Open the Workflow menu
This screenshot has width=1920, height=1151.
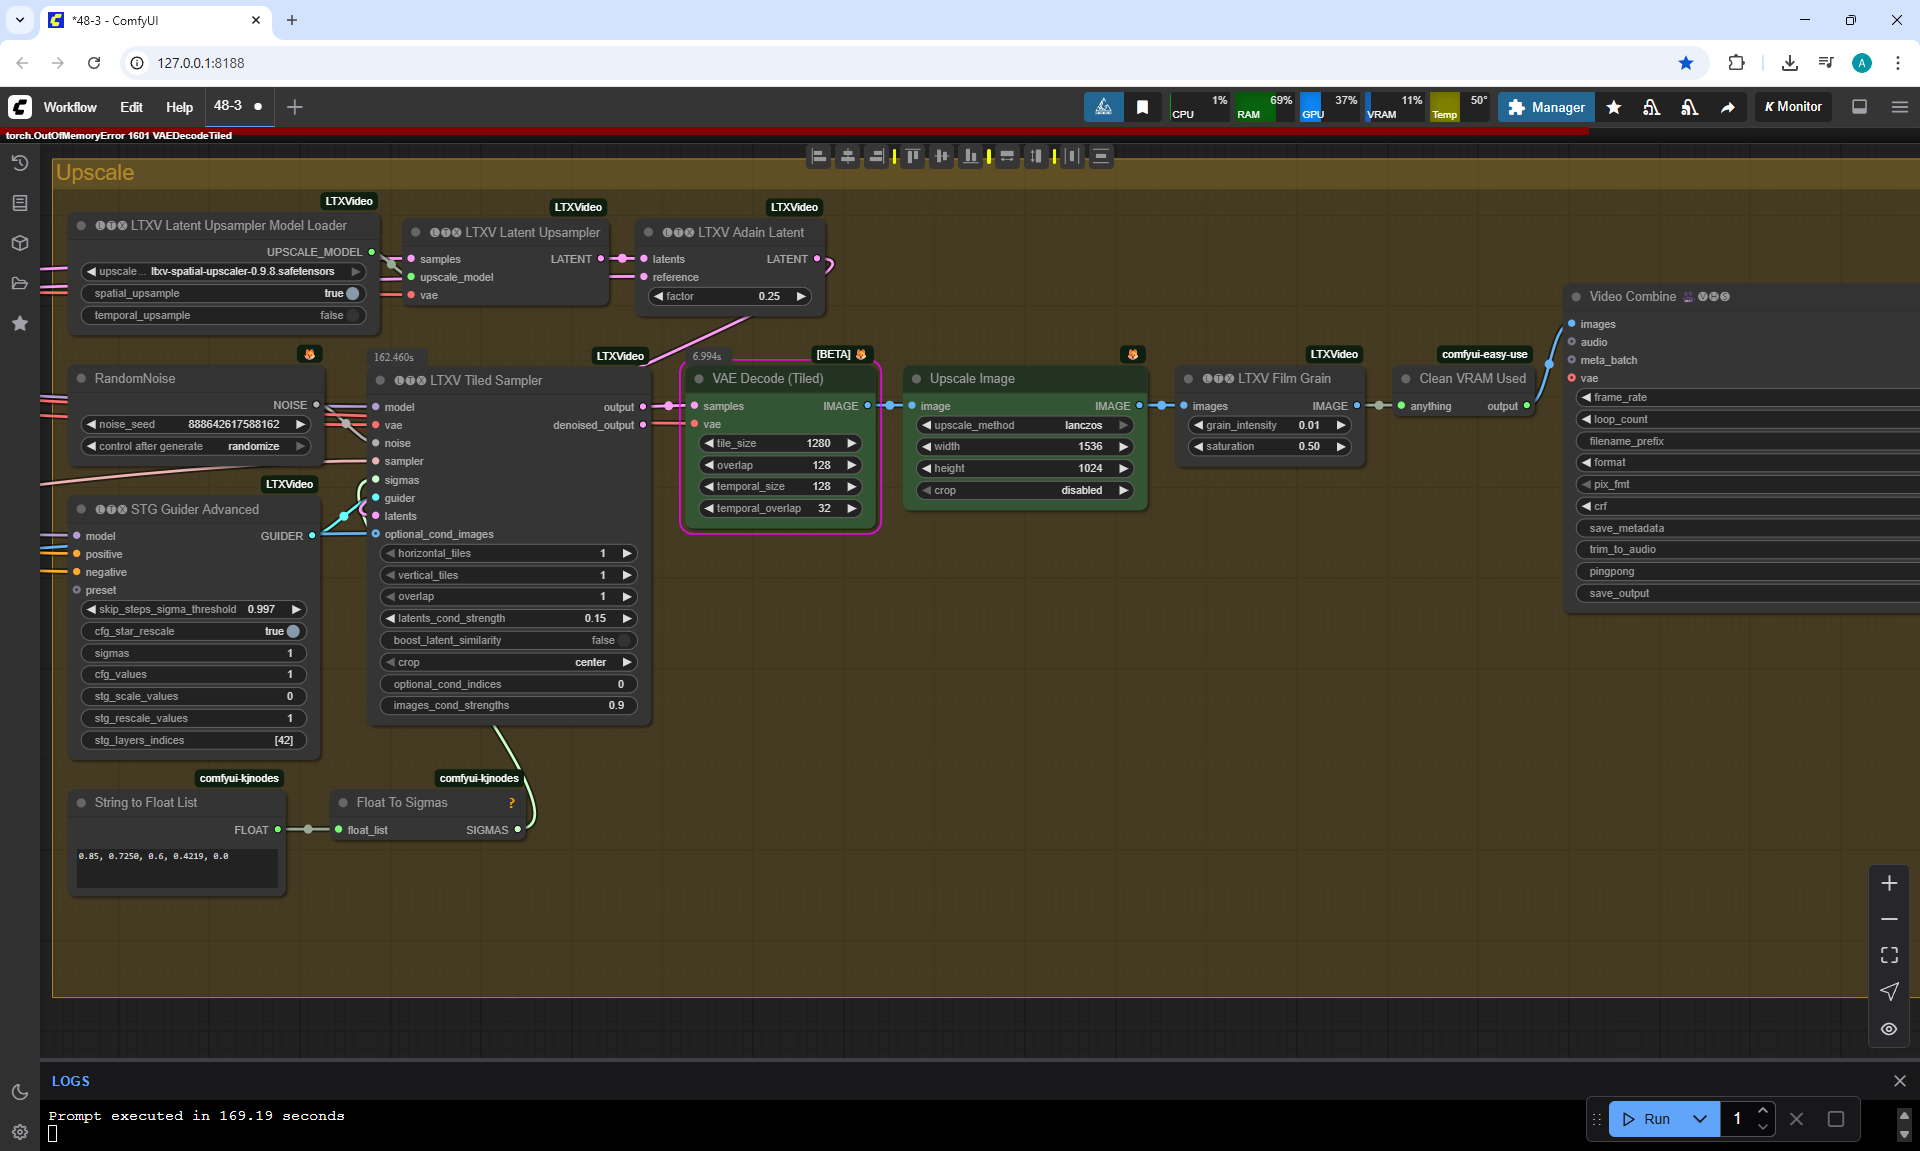(70, 107)
